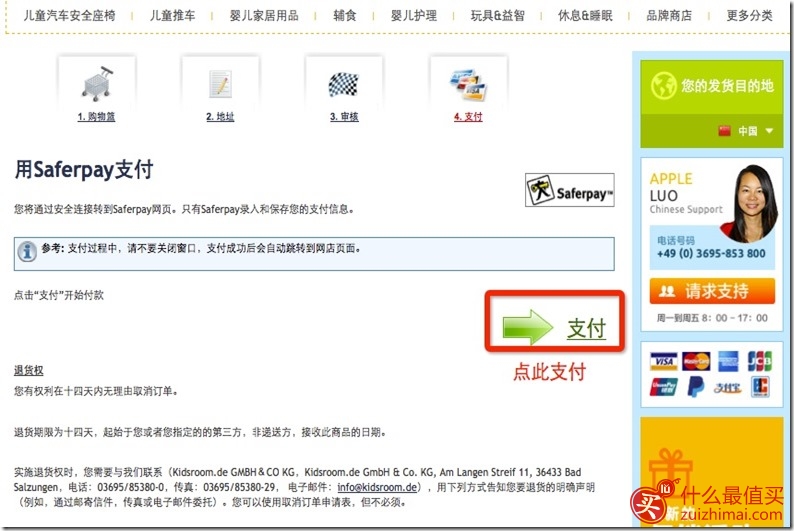The width and height of the screenshot is (794, 531).
Task: Go to step 1. 购物篮
Action: tap(96, 116)
